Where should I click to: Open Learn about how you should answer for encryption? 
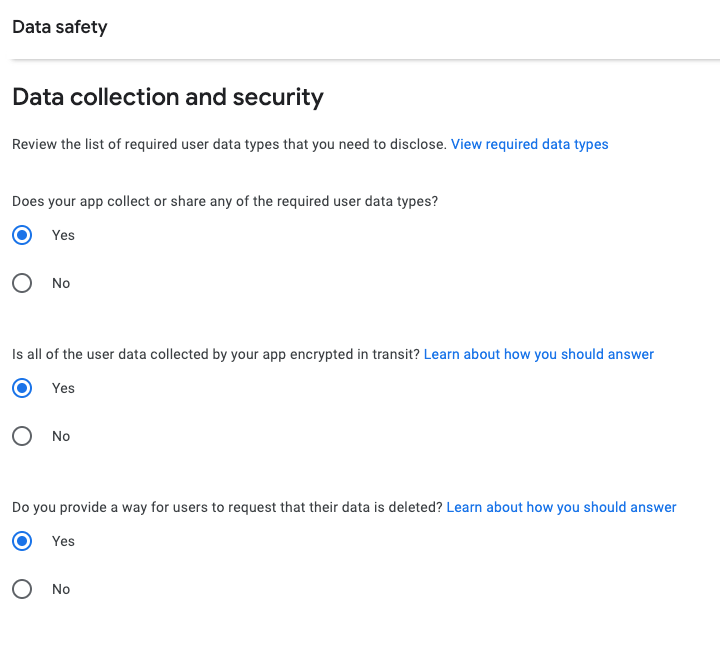point(539,354)
